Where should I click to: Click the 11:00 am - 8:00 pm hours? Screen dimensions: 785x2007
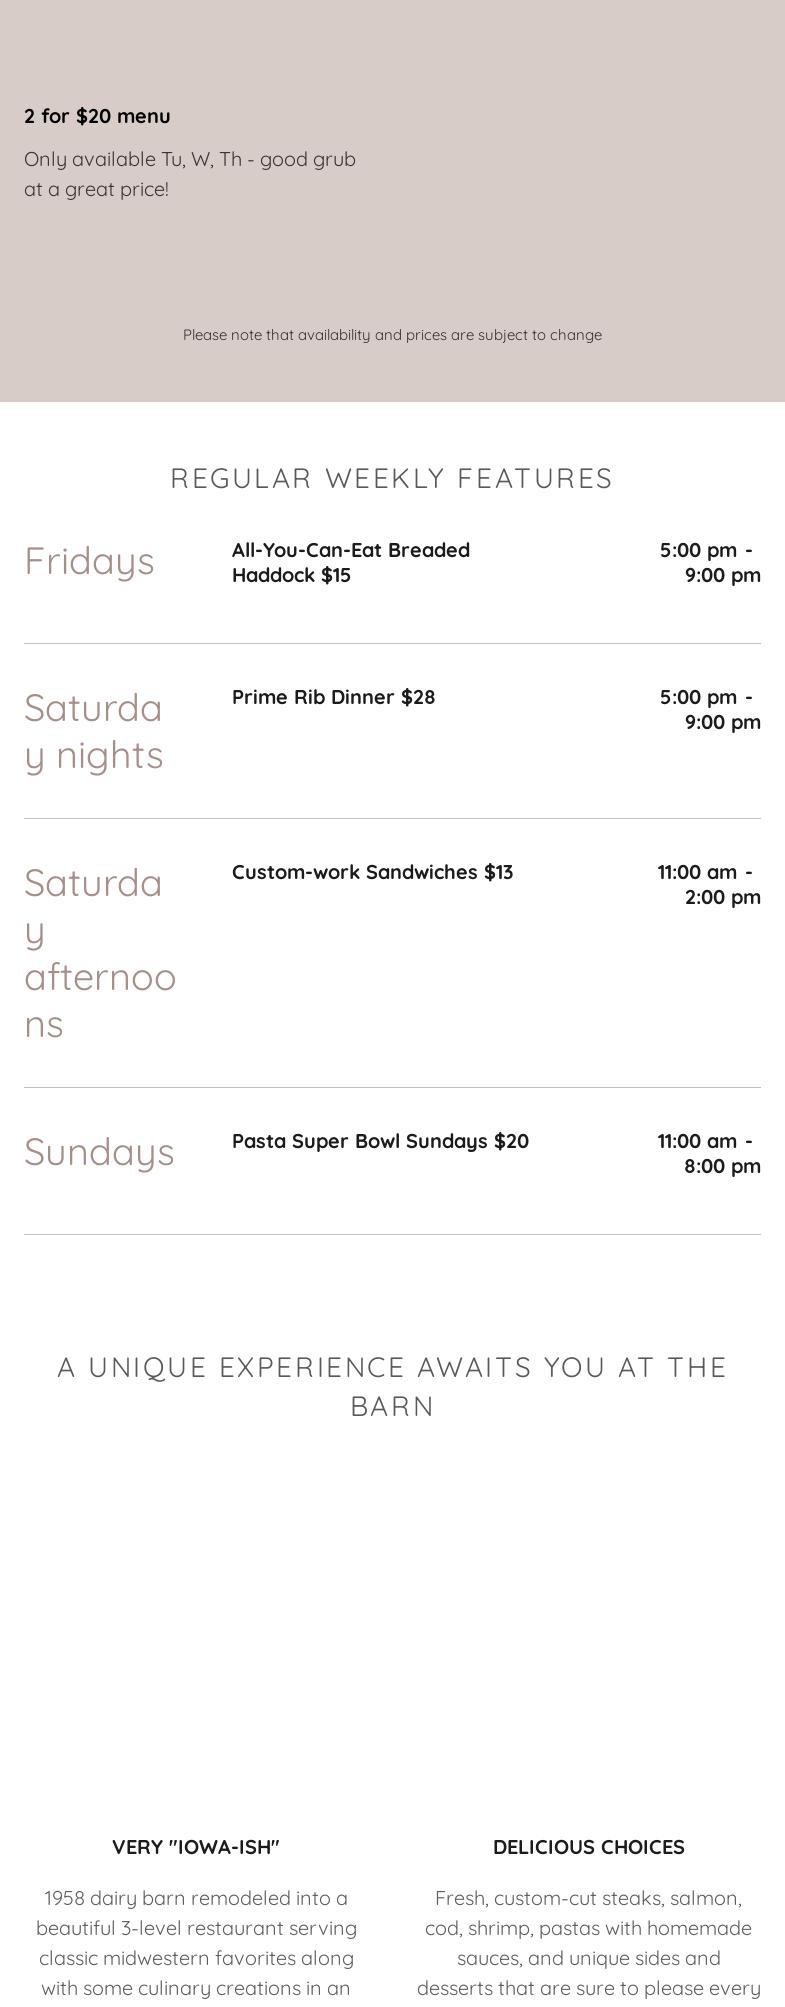coord(708,1153)
